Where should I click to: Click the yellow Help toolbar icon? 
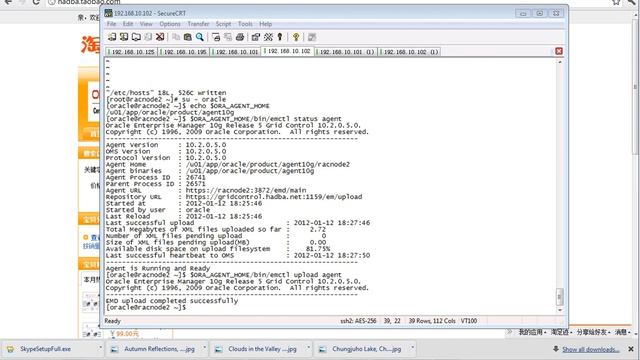click(296, 37)
